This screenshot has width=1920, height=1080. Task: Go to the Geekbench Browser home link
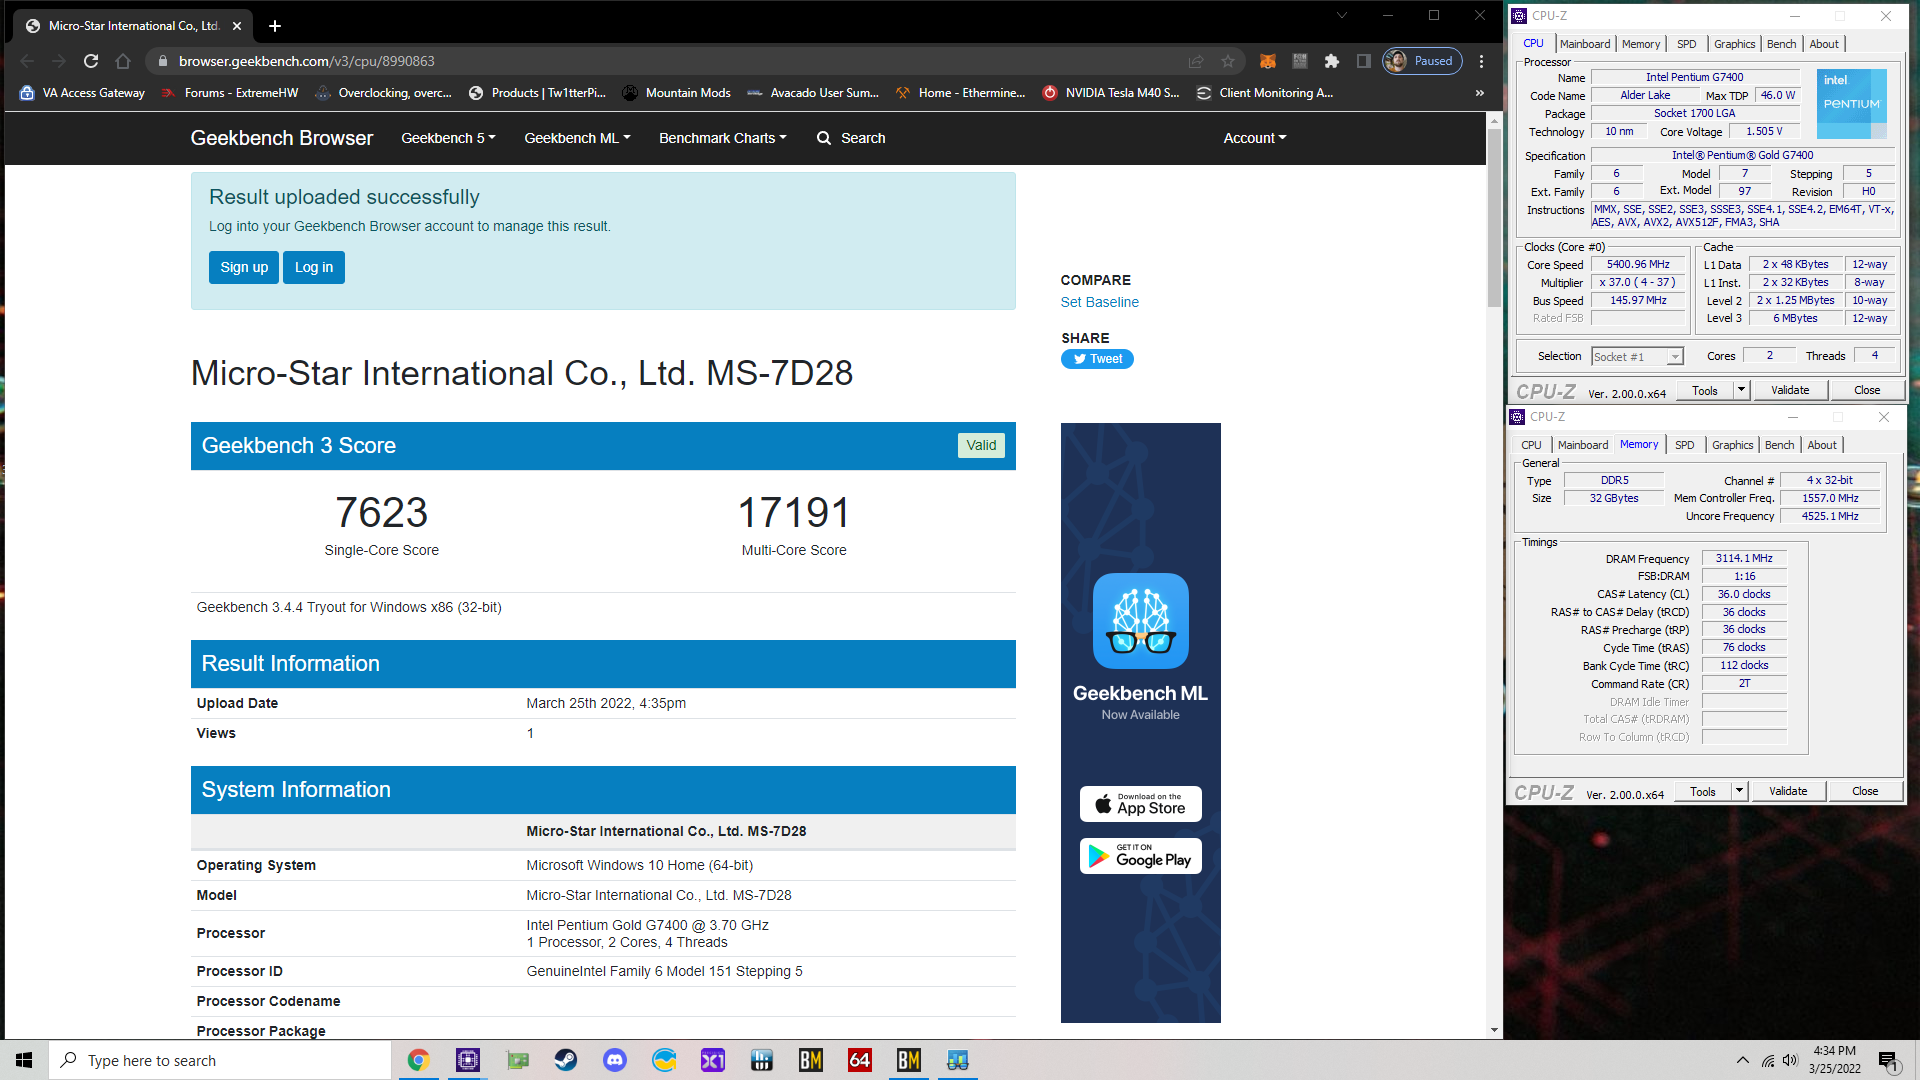coord(282,138)
